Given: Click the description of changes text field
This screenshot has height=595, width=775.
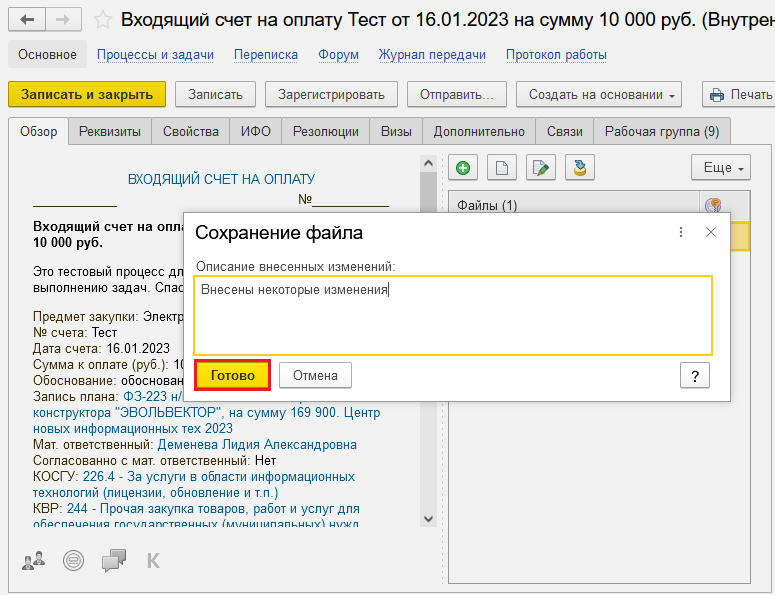Looking at the screenshot, I should pos(453,315).
